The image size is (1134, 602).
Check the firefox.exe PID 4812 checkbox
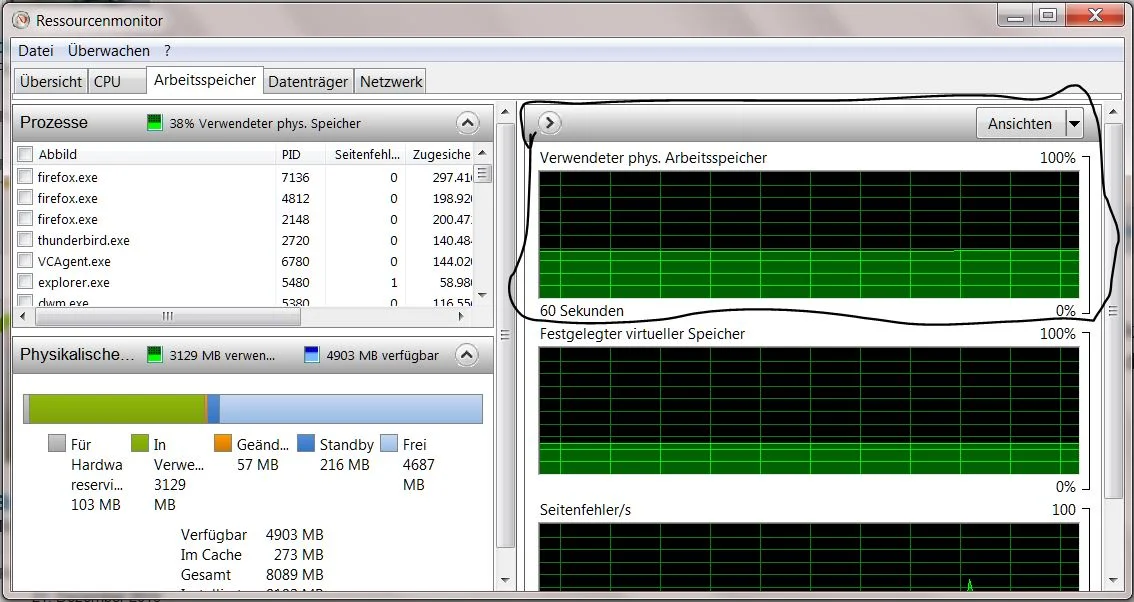click(25, 198)
